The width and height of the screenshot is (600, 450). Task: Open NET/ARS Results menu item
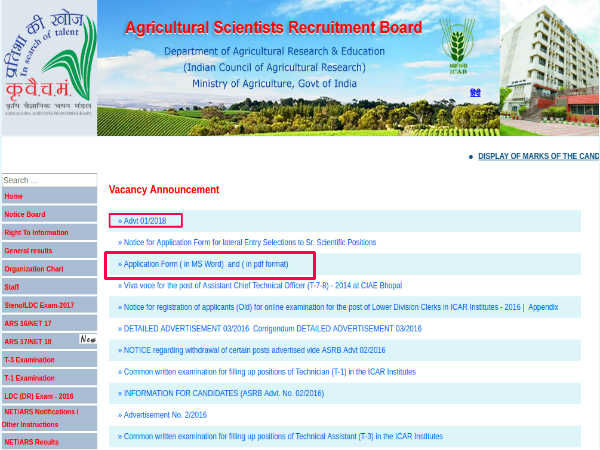pos(49,442)
